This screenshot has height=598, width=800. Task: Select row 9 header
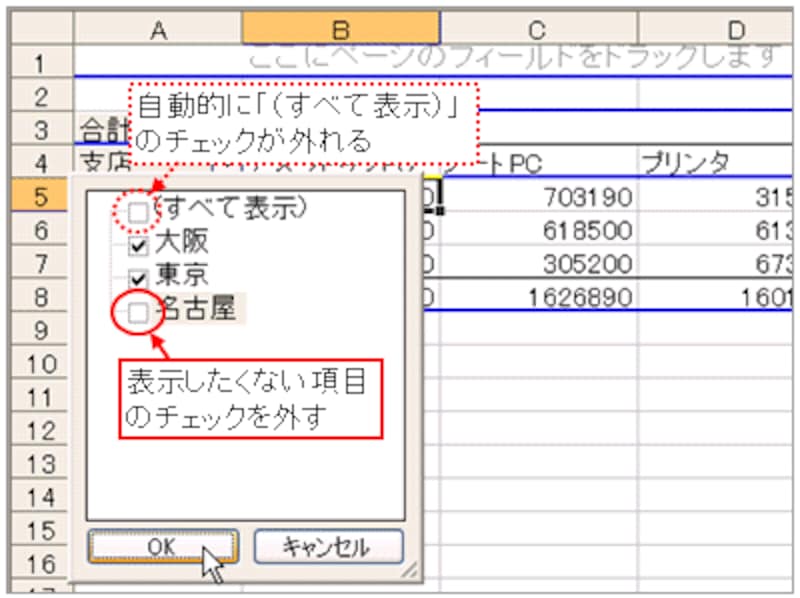[40, 330]
